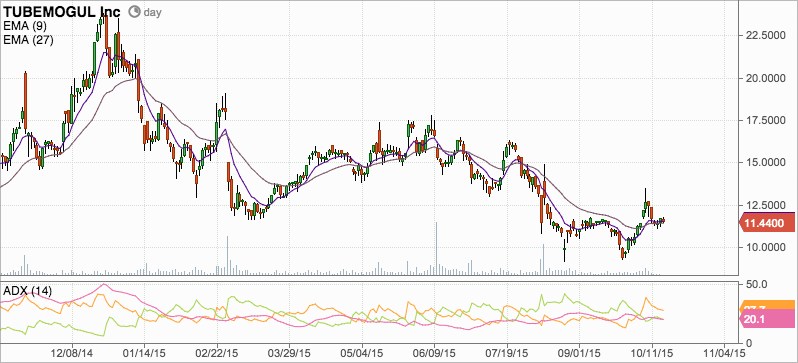Click the 07/19/15 date axis label

tap(507, 353)
